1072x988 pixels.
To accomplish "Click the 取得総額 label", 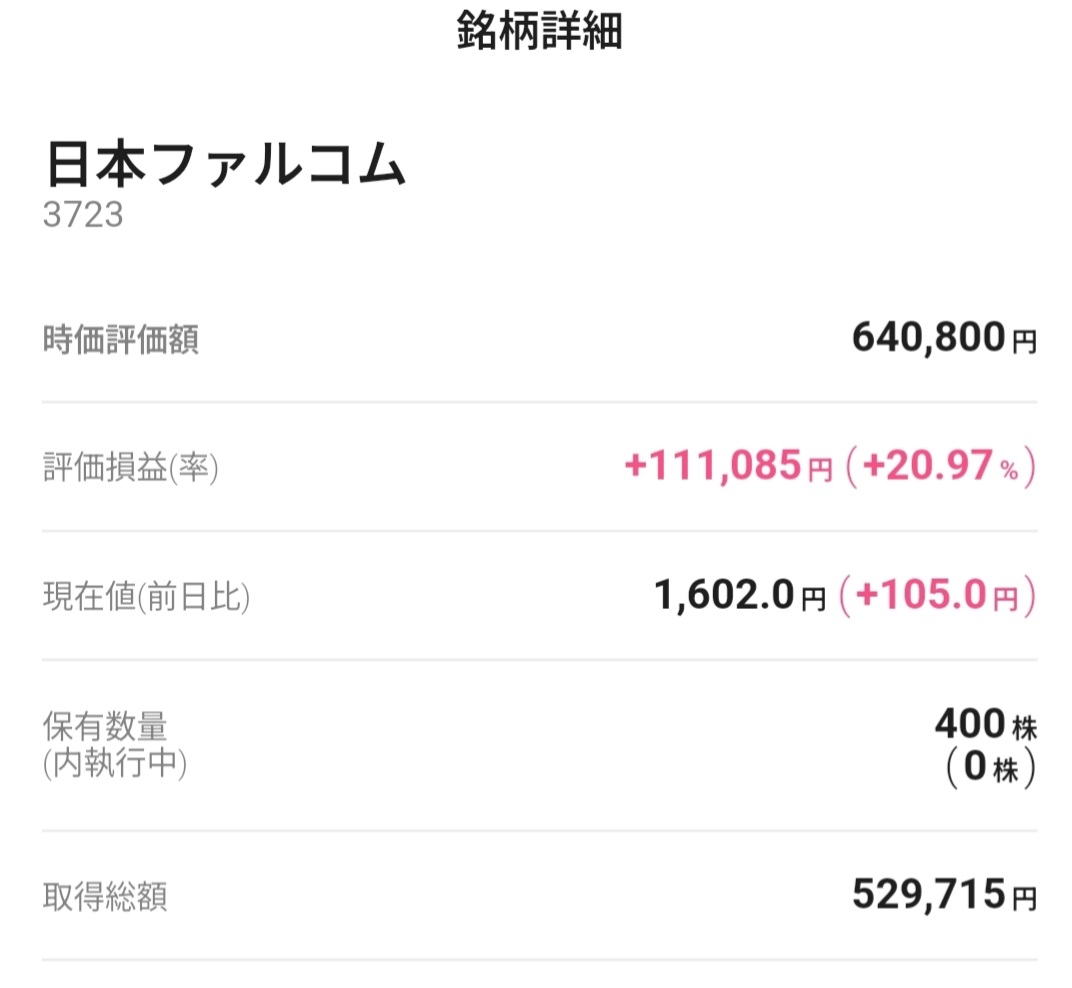I will coord(105,896).
